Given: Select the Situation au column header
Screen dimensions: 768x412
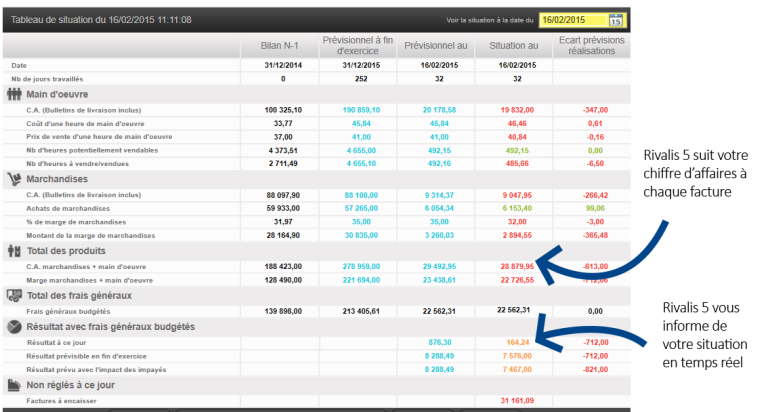Looking at the screenshot, I should (514, 46).
